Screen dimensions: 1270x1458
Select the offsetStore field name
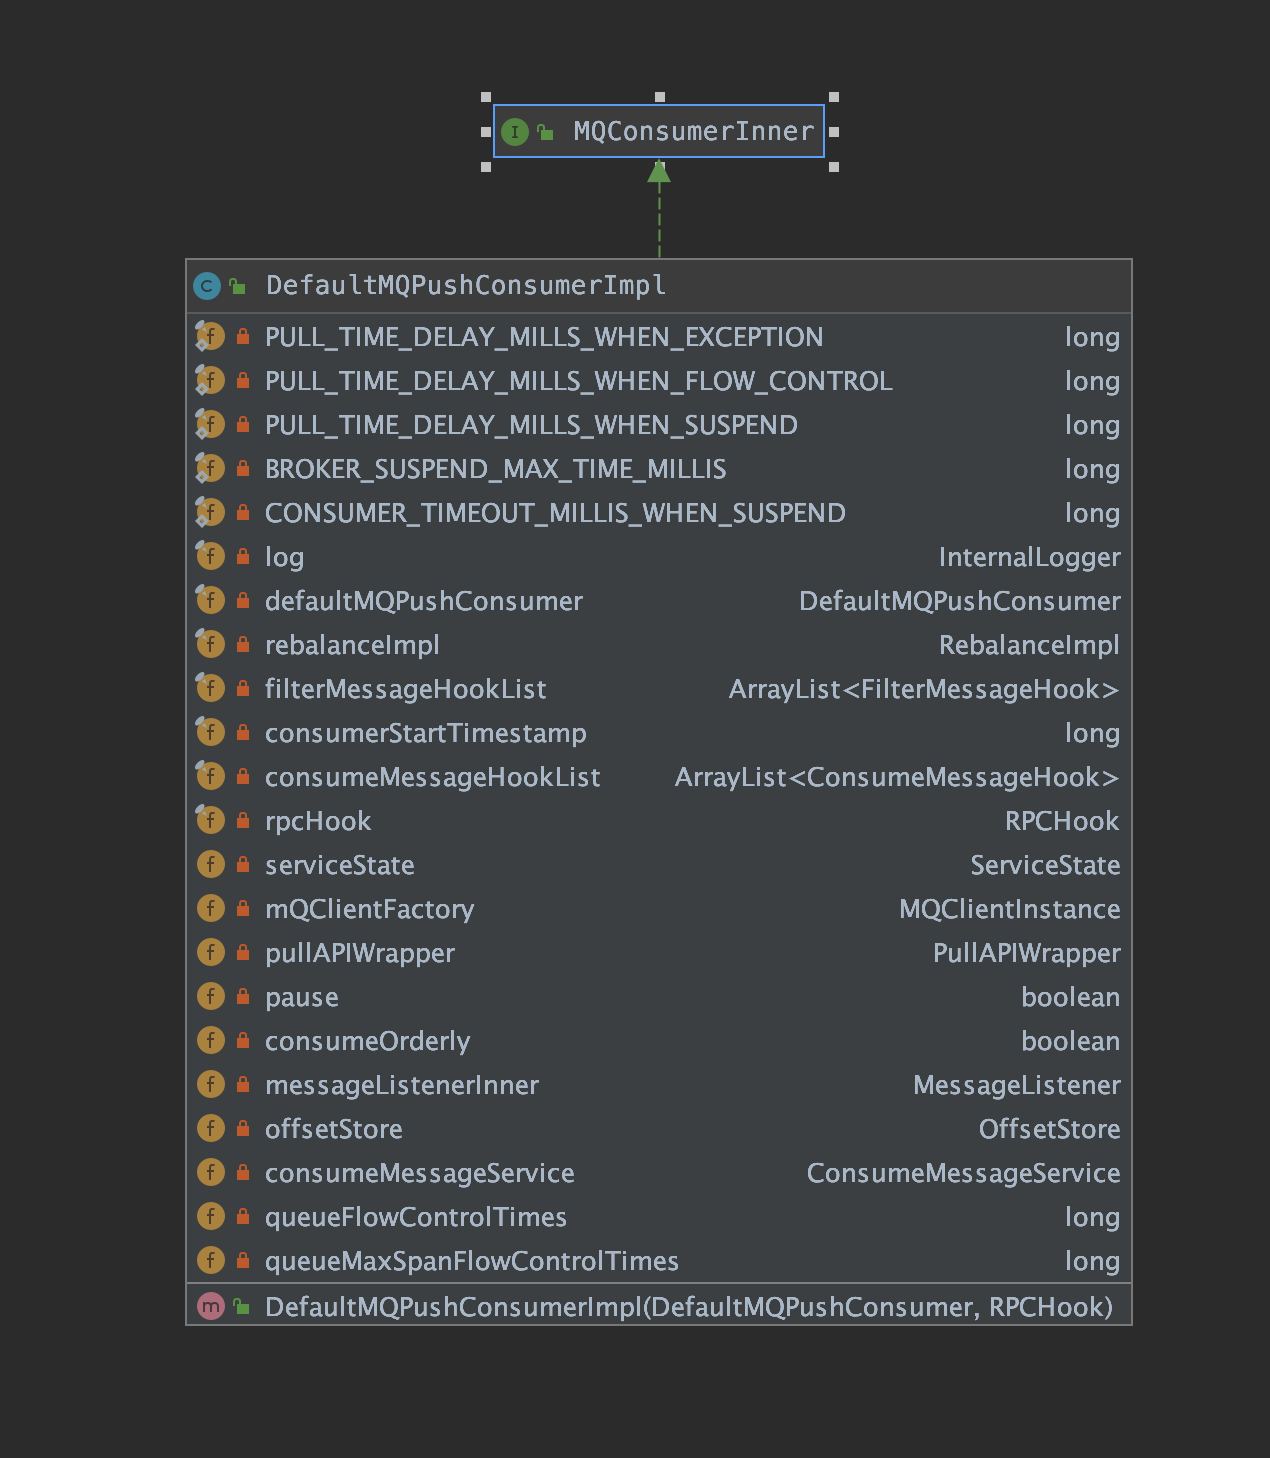pos(334,1129)
